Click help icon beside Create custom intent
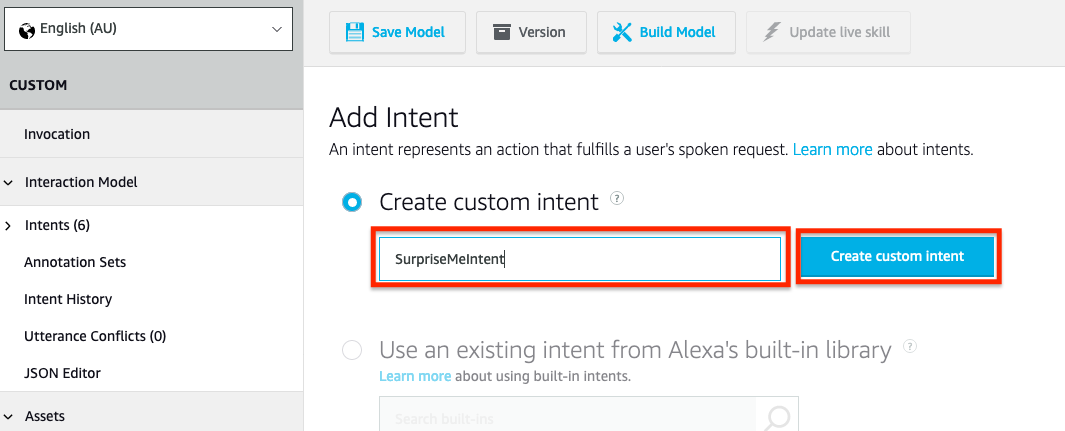Viewport: 1065px width, 431px height. click(x=616, y=199)
